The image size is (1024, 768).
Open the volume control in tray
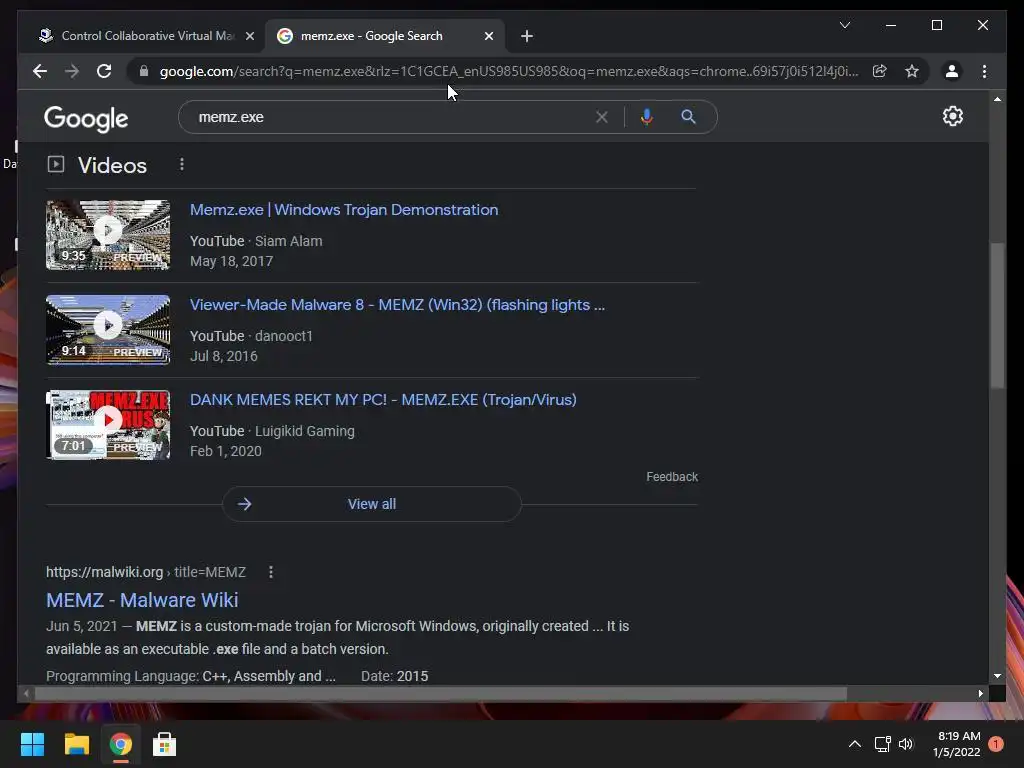[906, 744]
